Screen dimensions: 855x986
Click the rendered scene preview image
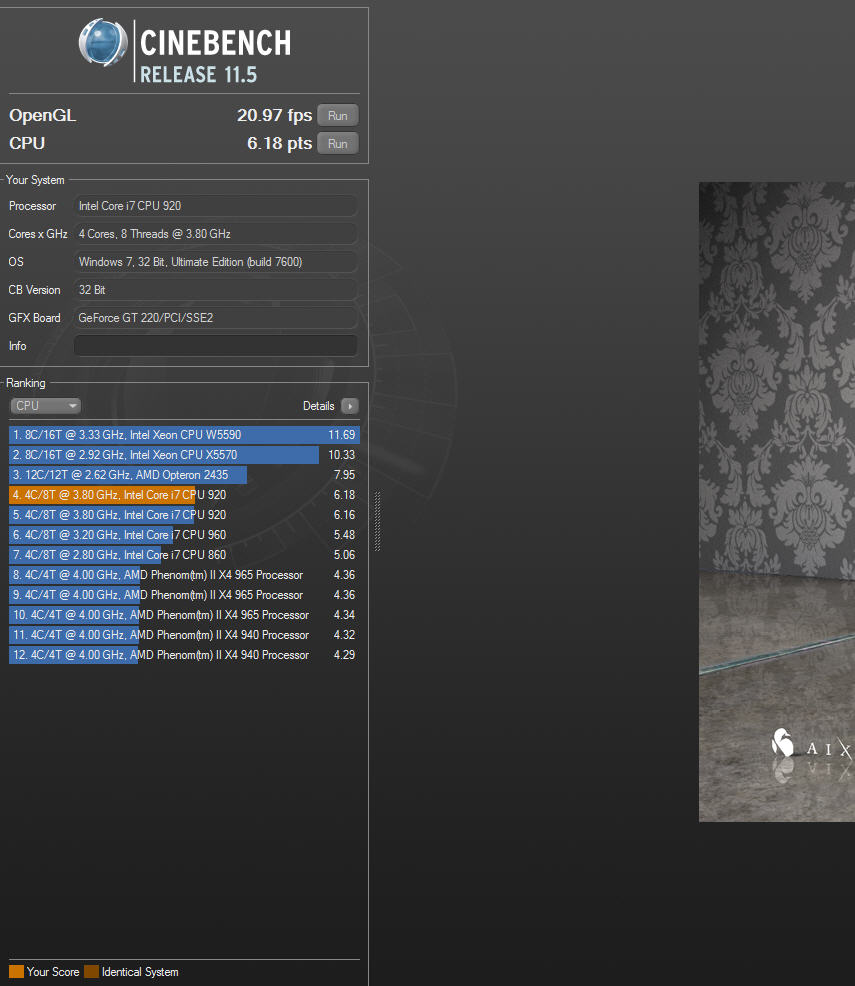coord(777,502)
